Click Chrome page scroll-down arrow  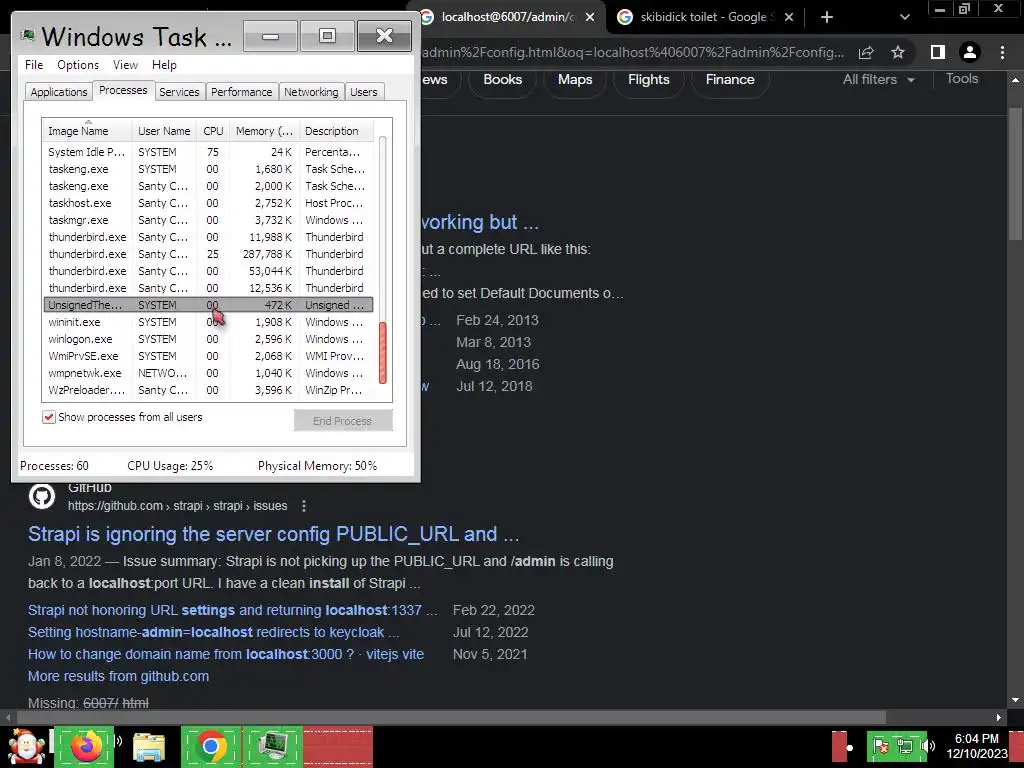click(1016, 700)
